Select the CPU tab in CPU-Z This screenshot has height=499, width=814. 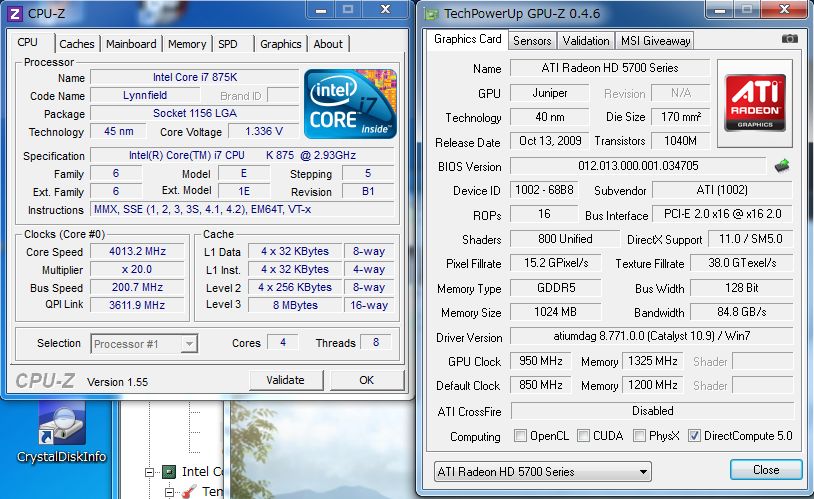28,43
